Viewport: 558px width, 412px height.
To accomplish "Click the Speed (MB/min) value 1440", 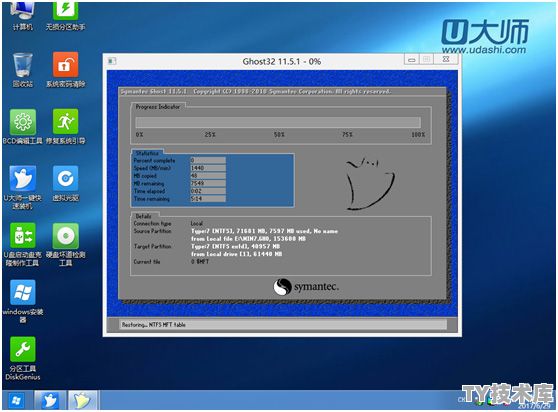I will point(208,168).
